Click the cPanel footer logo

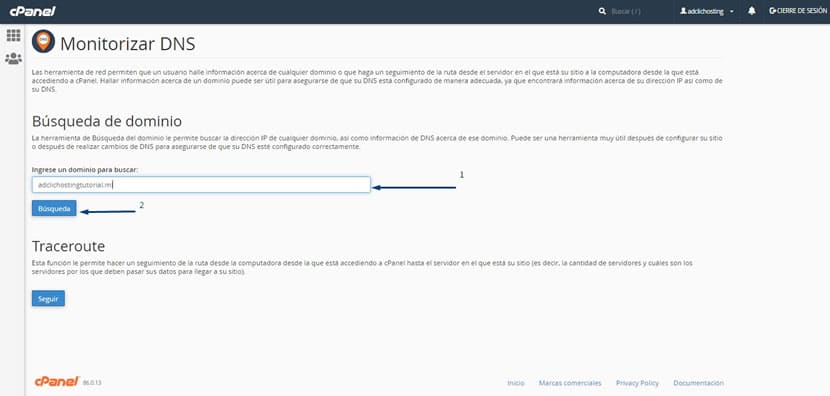[57, 381]
